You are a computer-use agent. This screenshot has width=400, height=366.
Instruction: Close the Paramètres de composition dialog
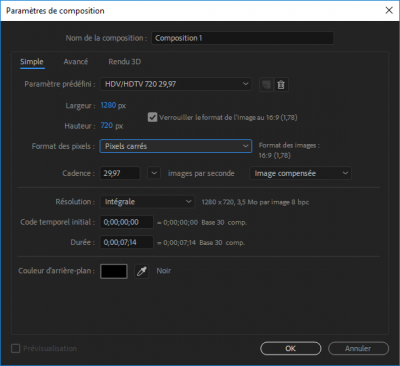point(389,10)
